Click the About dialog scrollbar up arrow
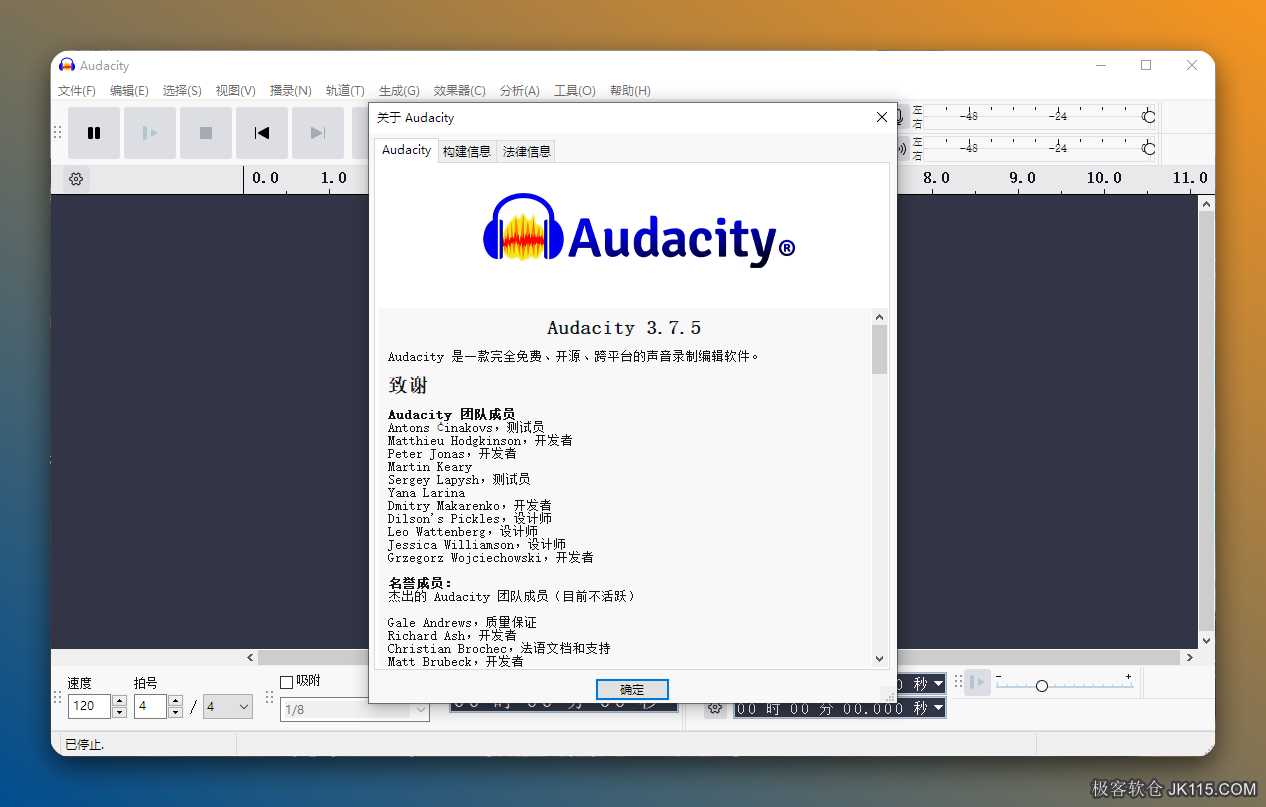1266x807 pixels. [x=879, y=317]
